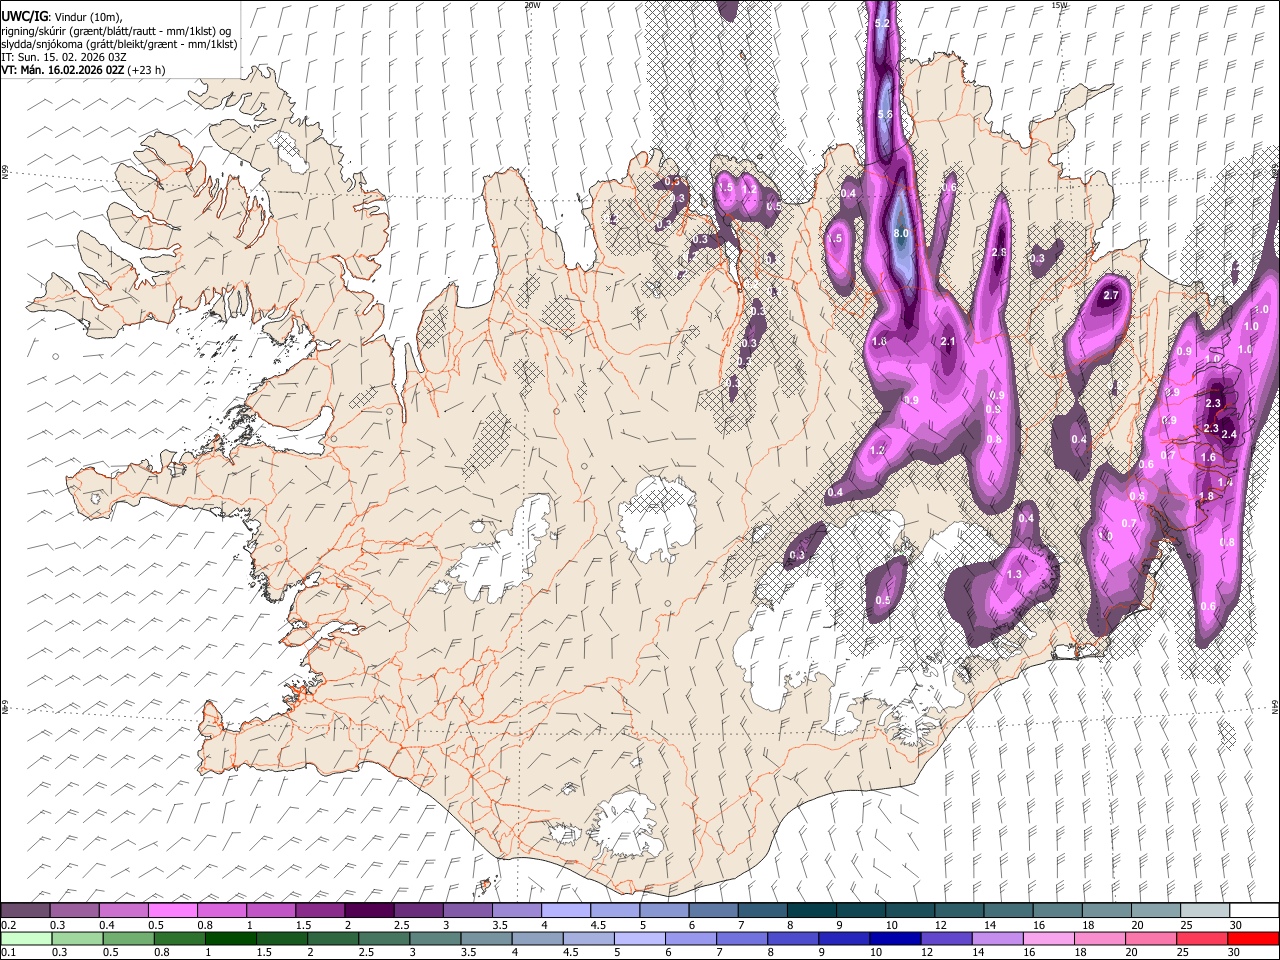This screenshot has height=960, width=1280.
Task: Click the 8.0 precipitation value on map
Action: tap(900, 234)
